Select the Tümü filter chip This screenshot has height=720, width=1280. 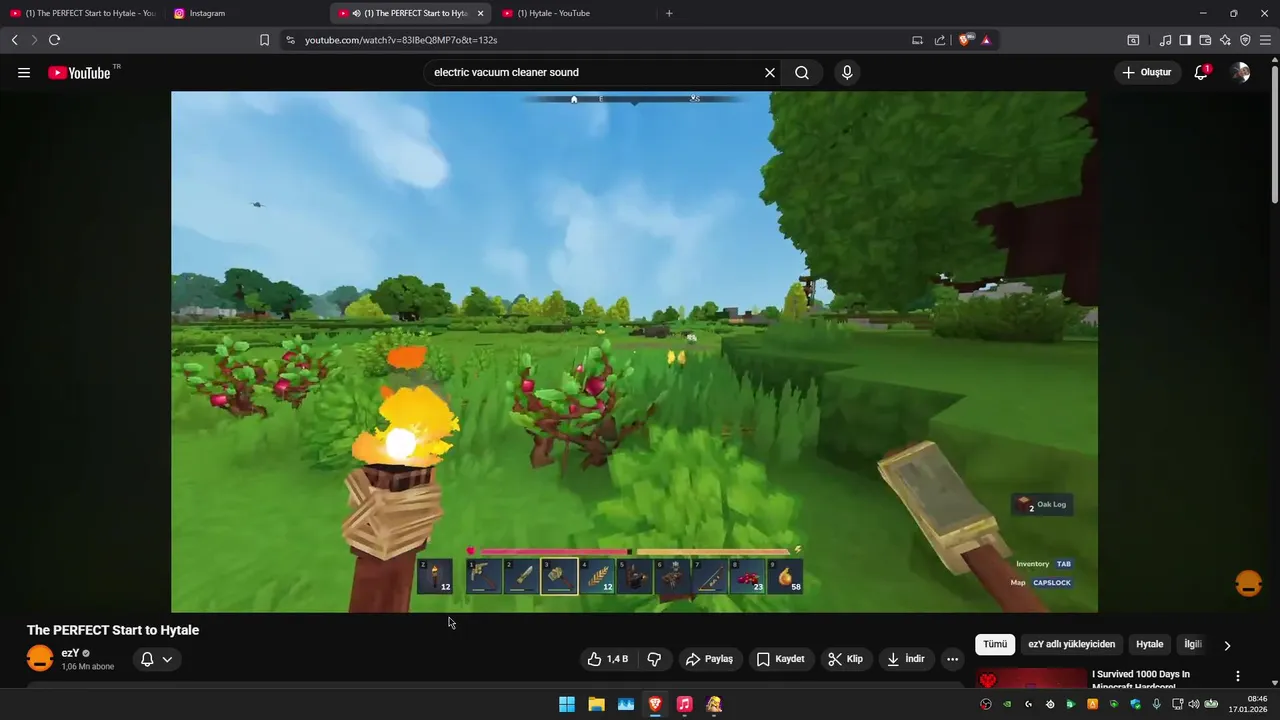[x=995, y=644]
